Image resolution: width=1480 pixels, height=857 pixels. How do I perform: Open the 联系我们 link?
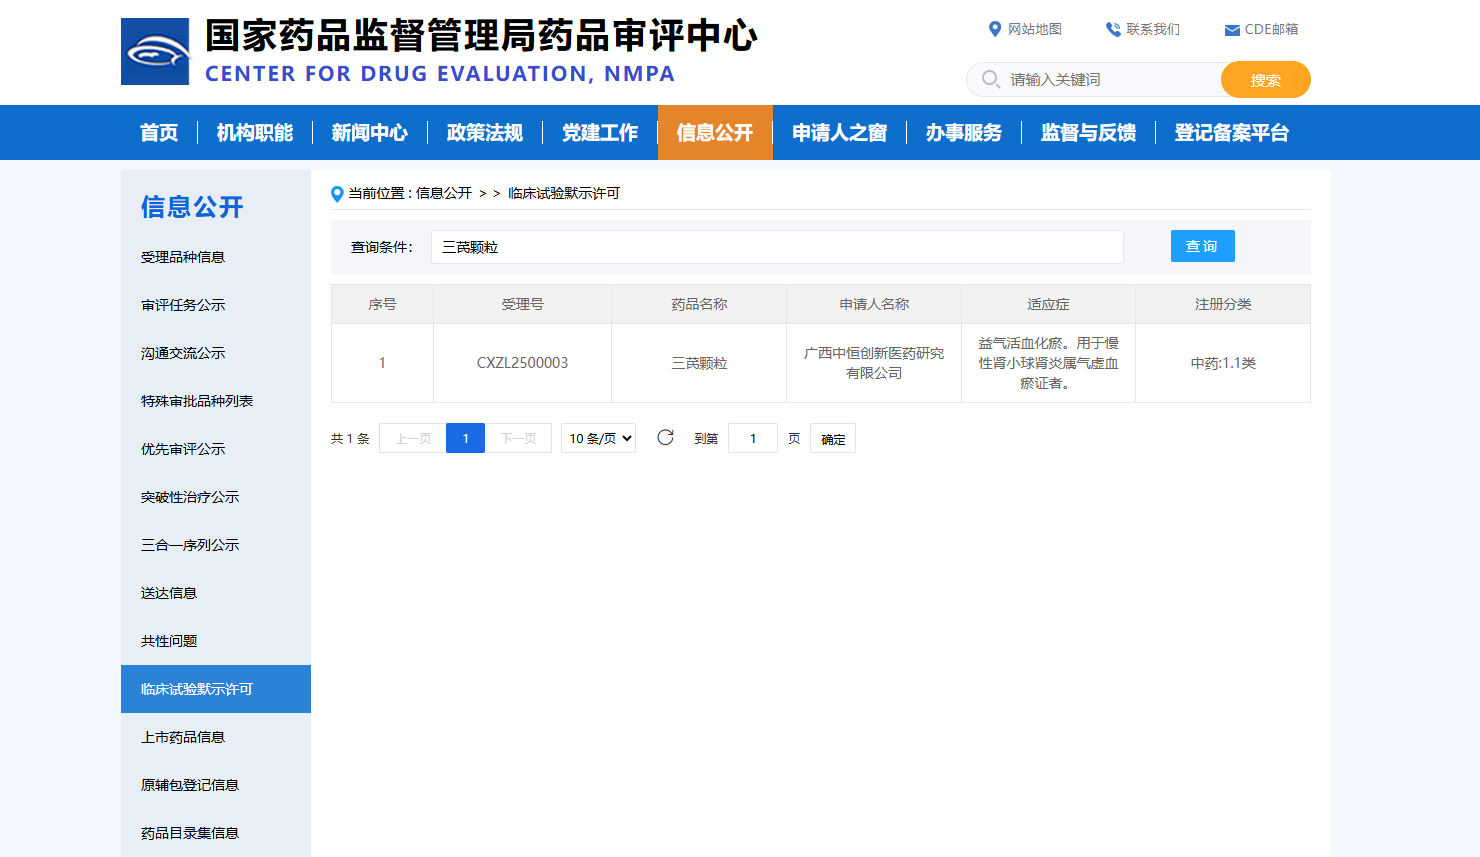click(1153, 29)
